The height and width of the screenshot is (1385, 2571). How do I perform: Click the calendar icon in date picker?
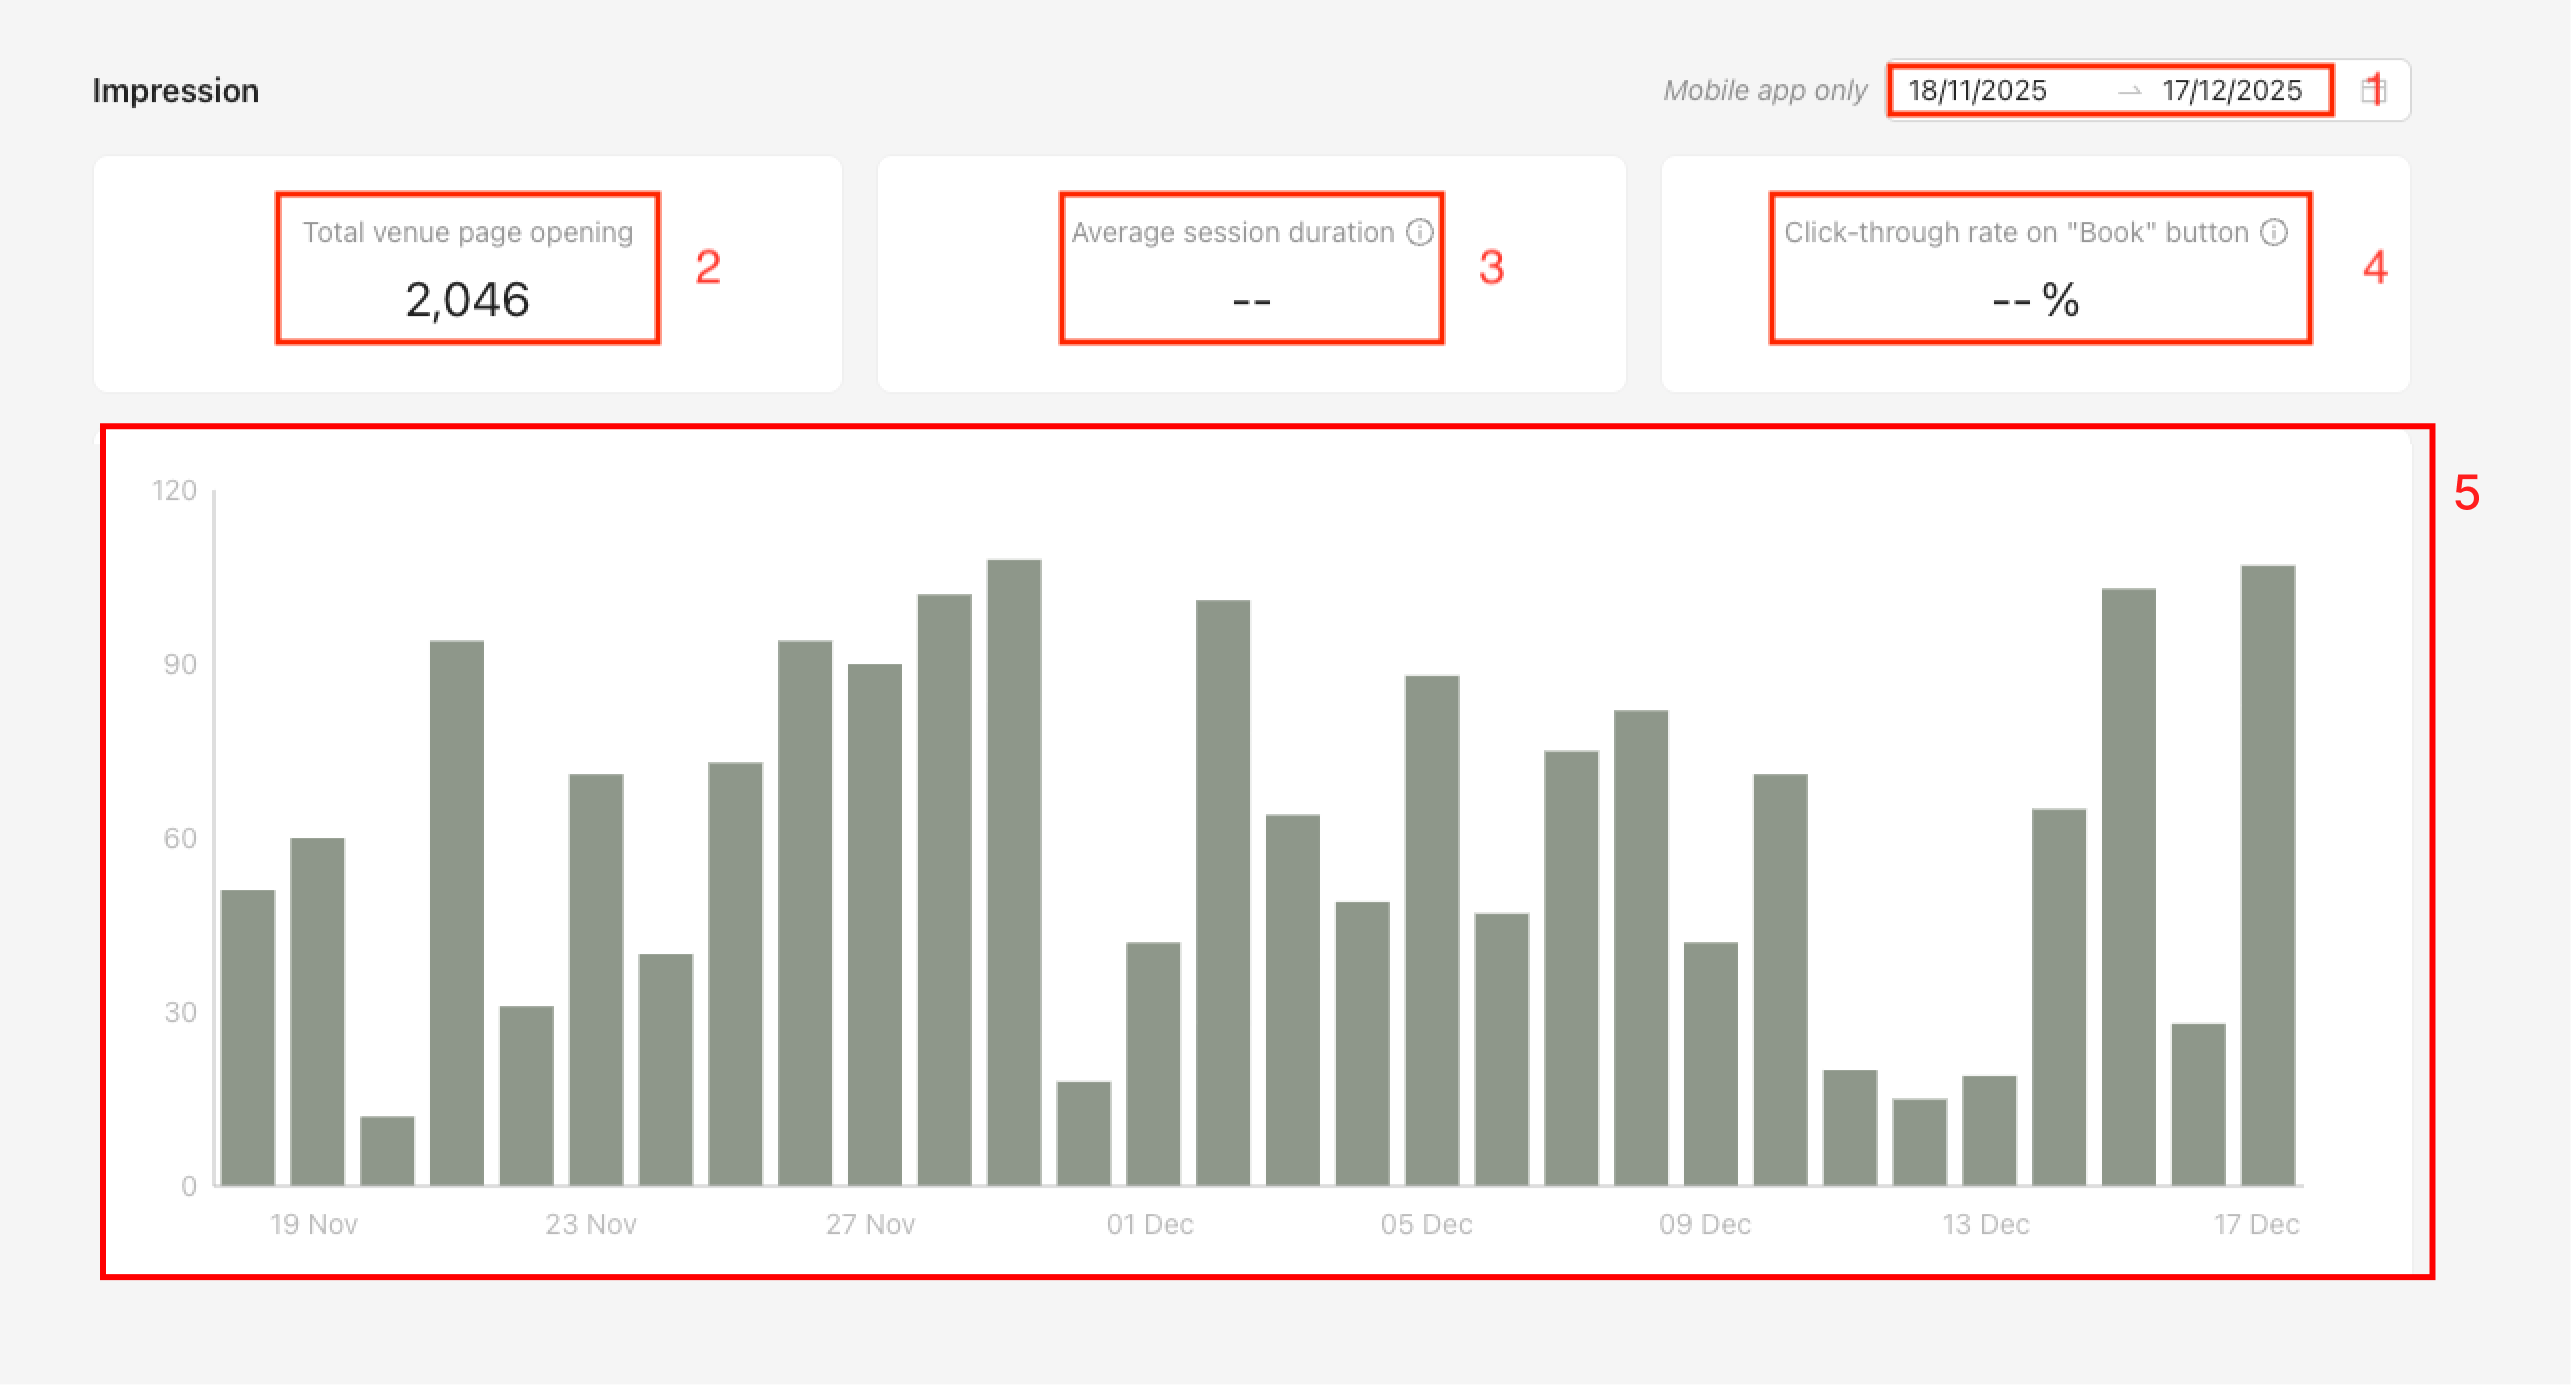(2373, 90)
